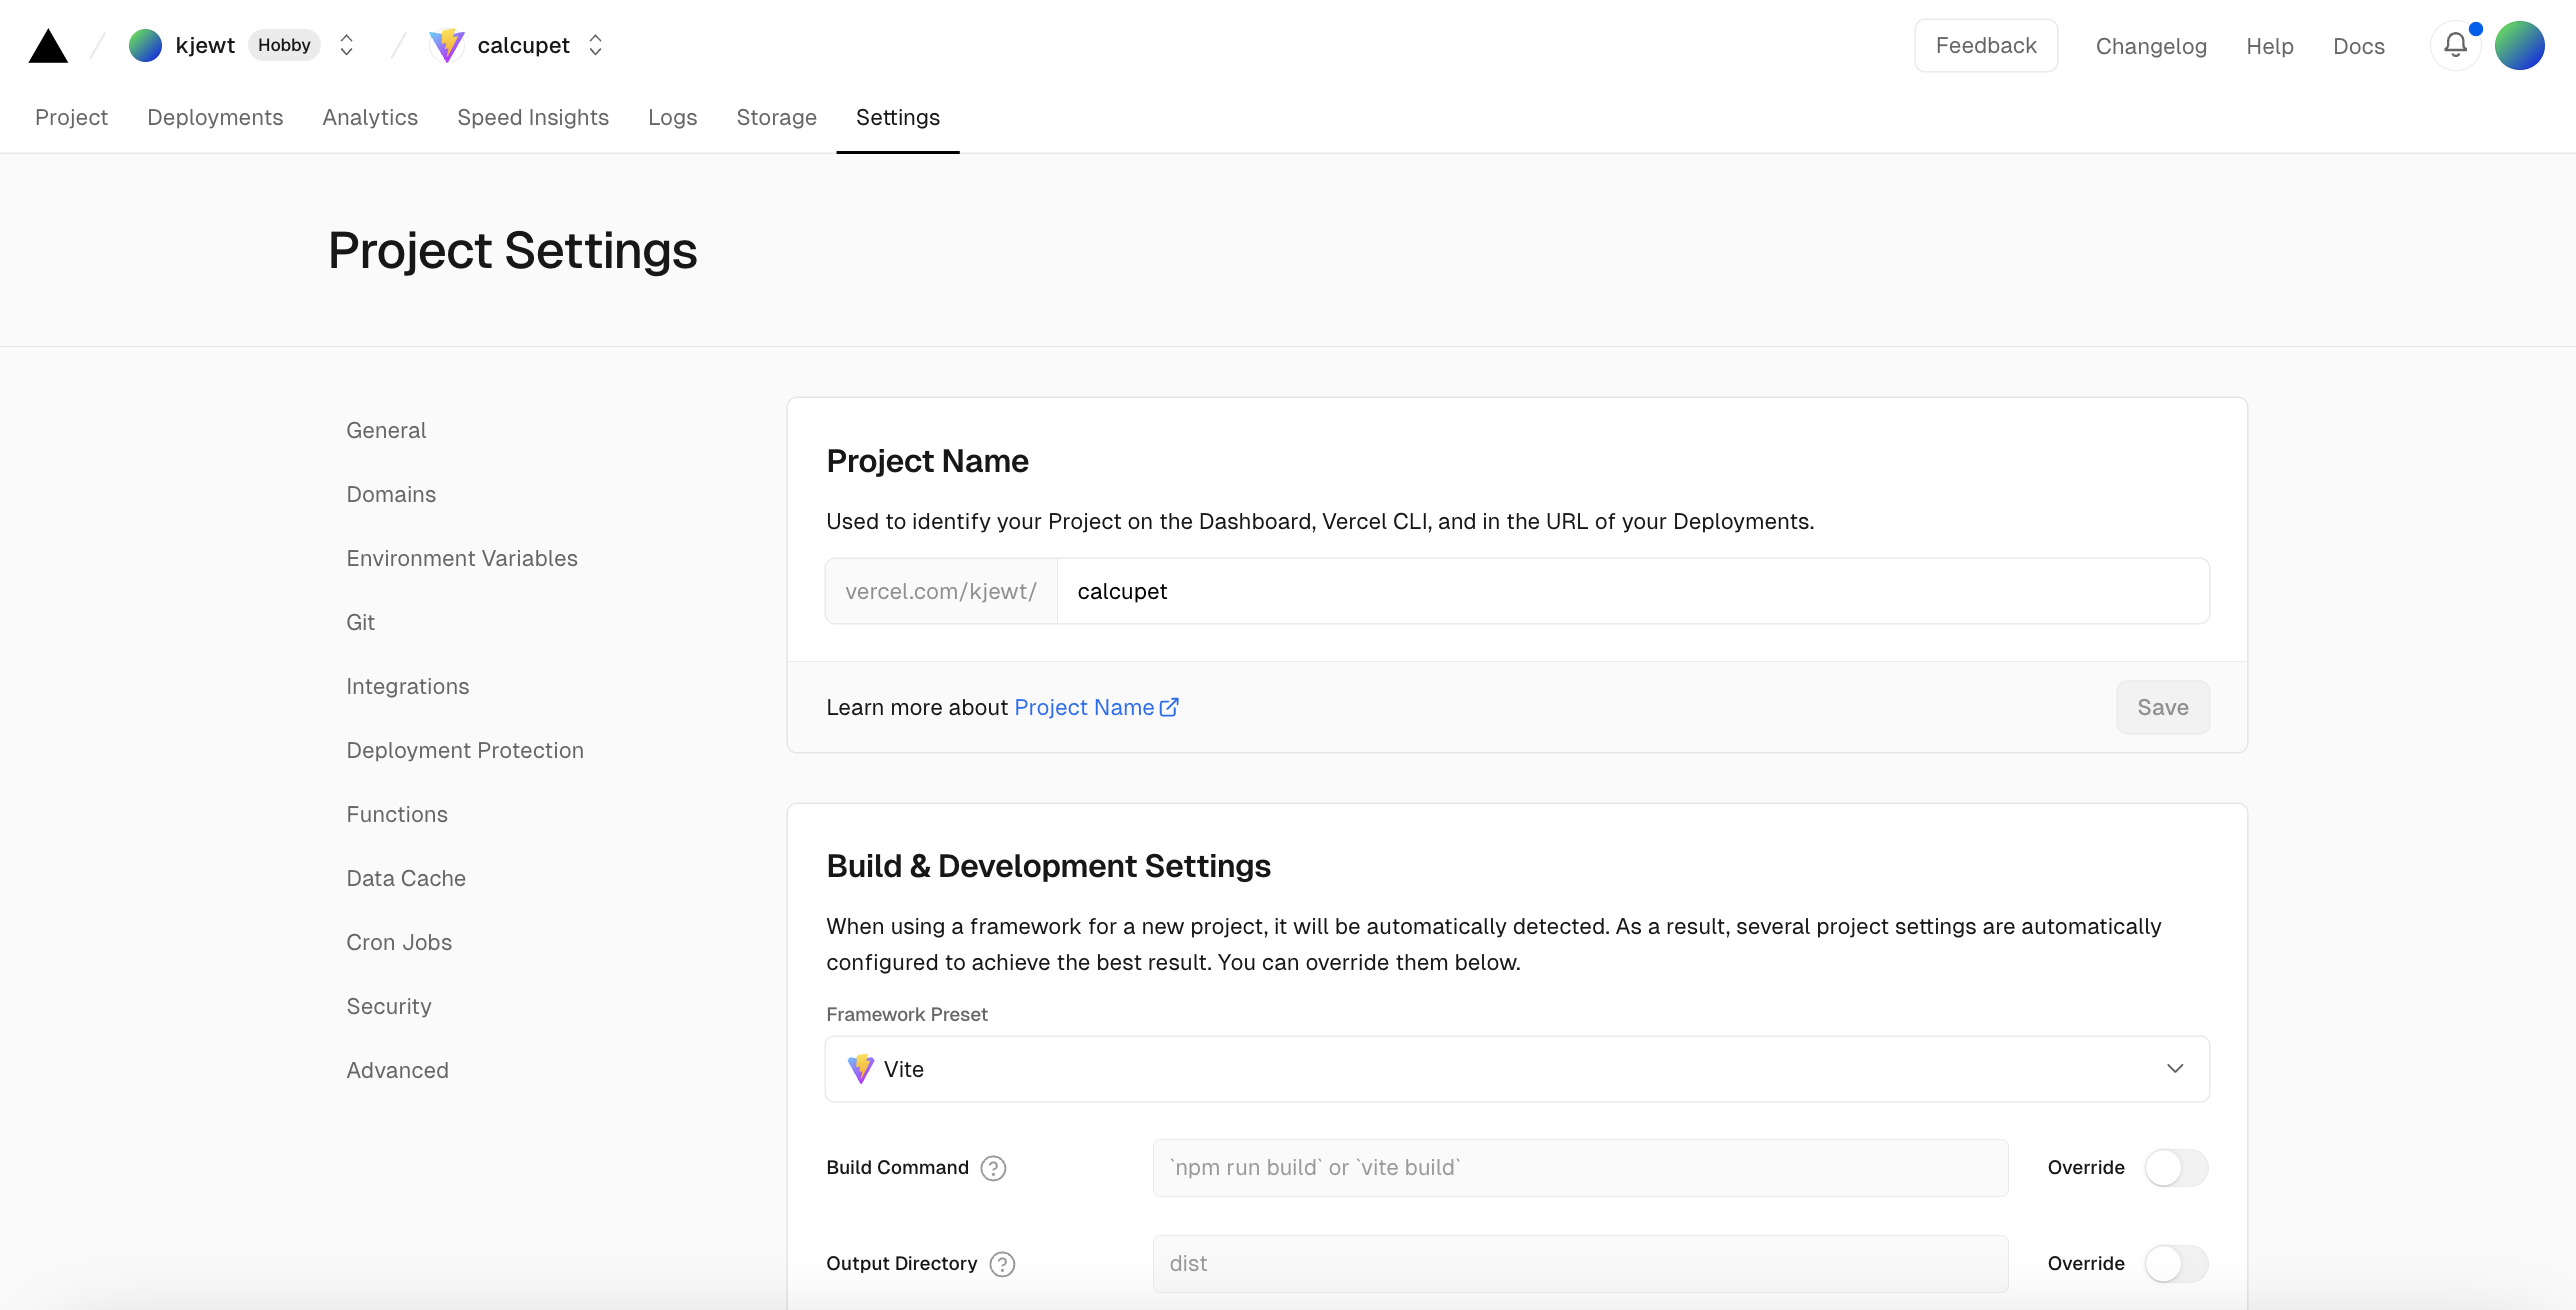
Task: Open the Security settings section
Action: coord(389,1006)
